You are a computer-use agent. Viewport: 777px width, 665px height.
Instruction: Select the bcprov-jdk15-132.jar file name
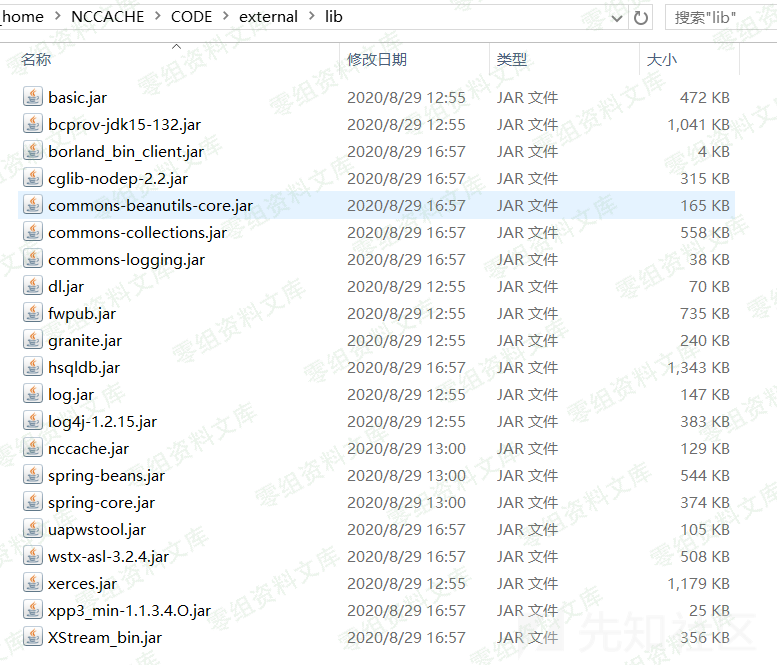coord(124,125)
